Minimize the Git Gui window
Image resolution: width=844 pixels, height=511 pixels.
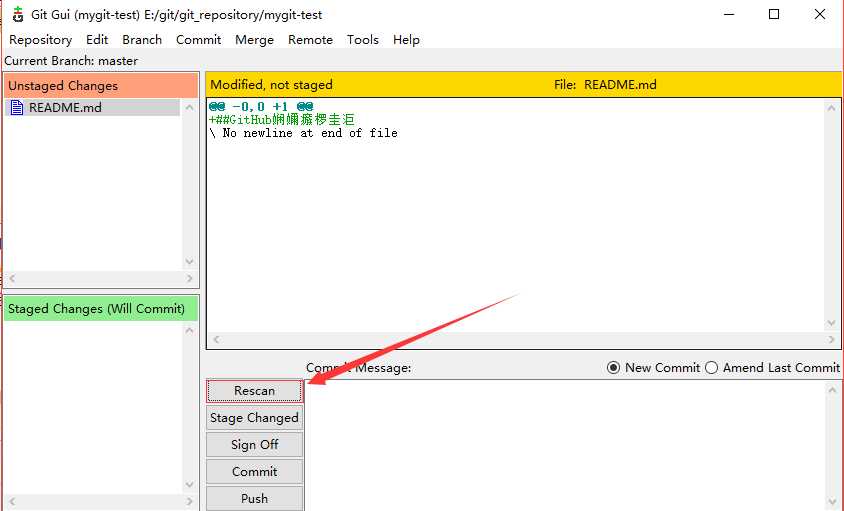[x=729, y=15]
